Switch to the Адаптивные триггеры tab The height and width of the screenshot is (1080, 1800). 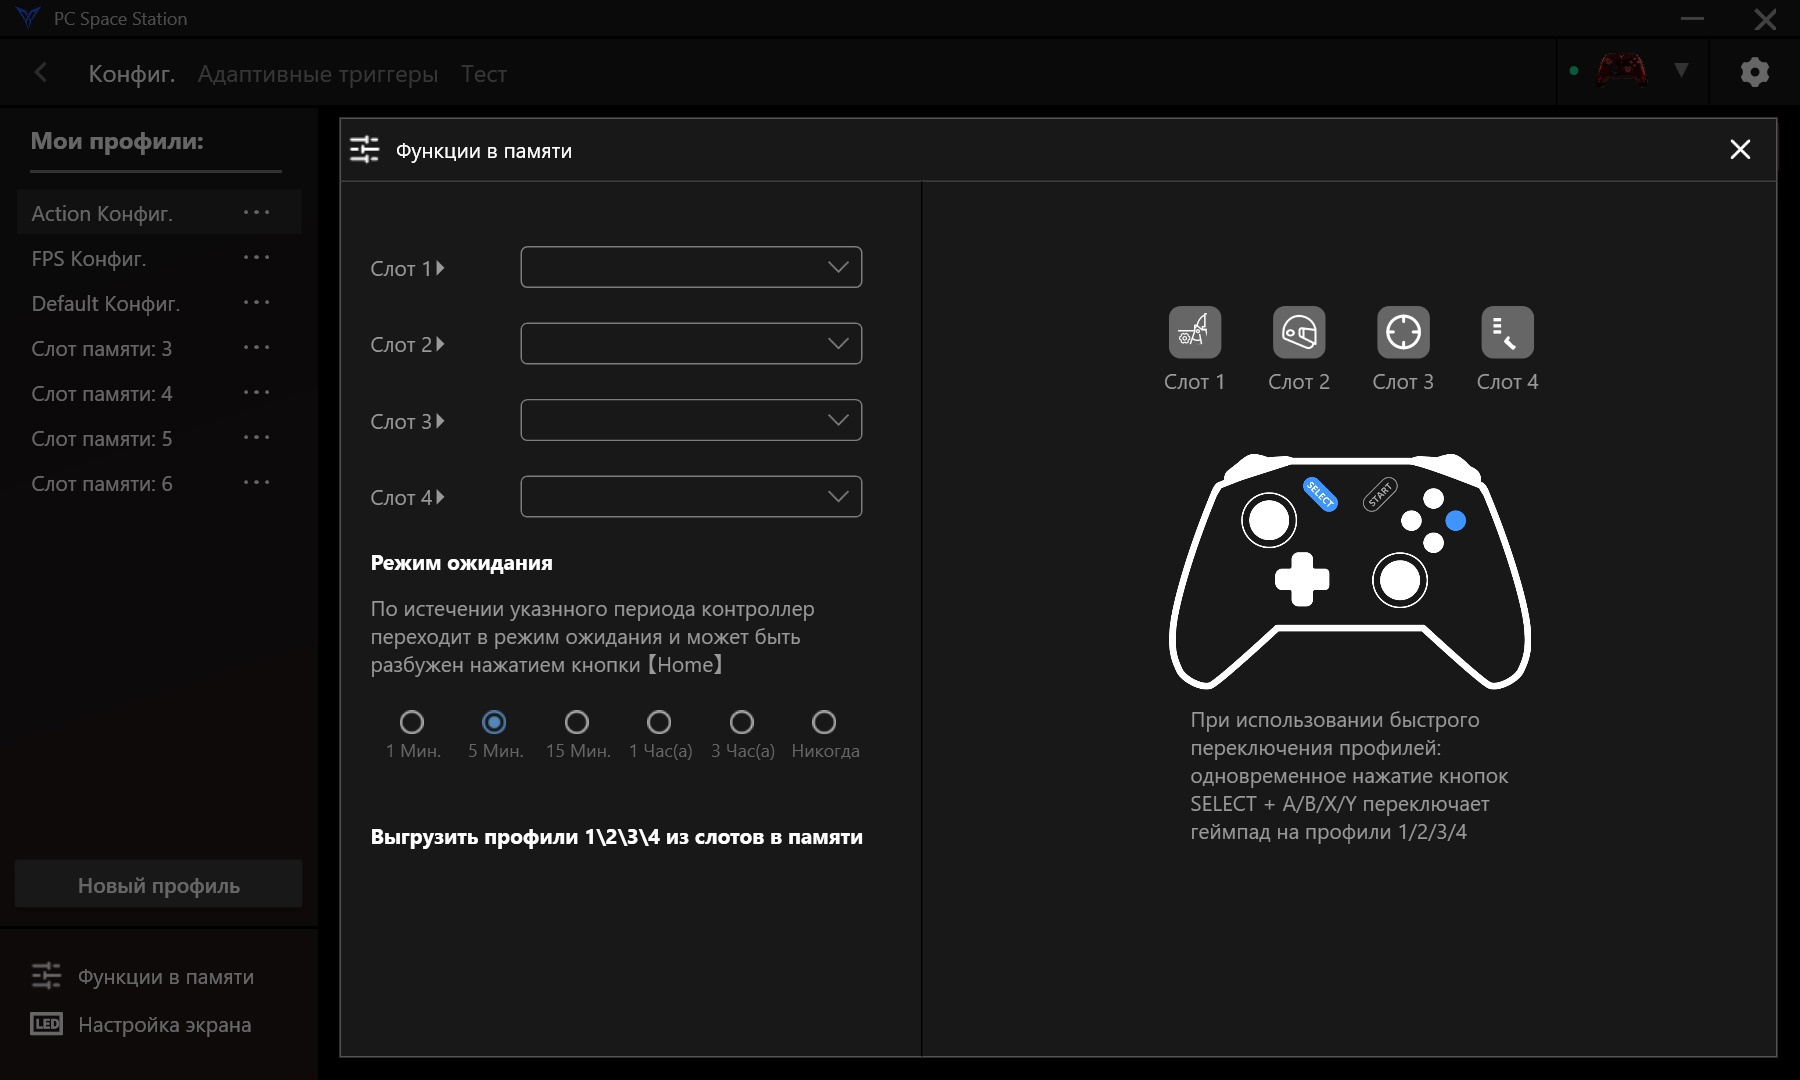pos(318,74)
